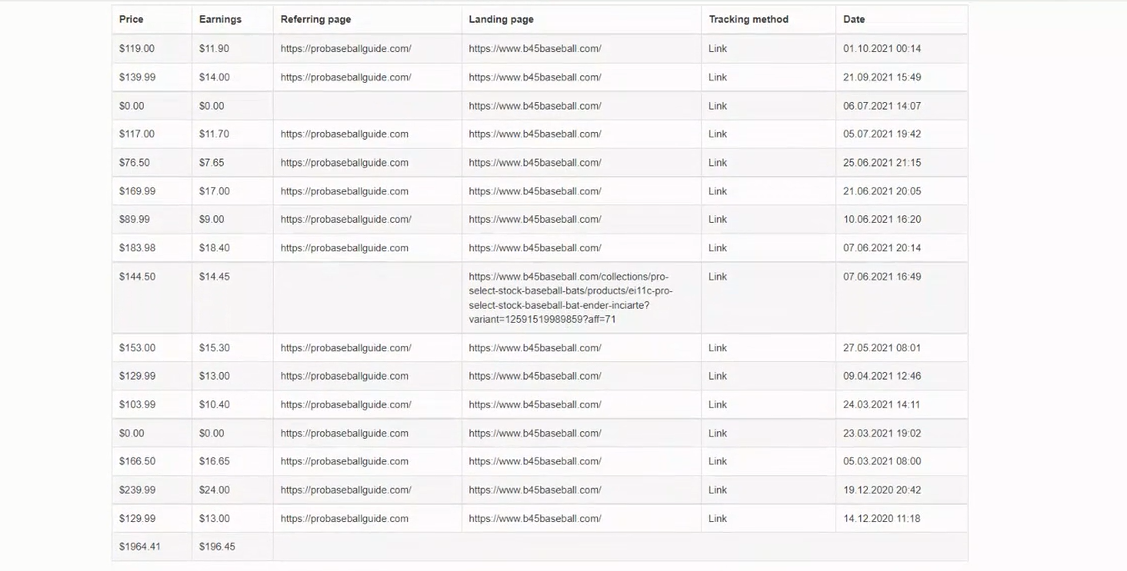The width and height of the screenshot is (1127, 571).
Task: Open the long ender-inciarte product landing URL
Action: [571, 298]
